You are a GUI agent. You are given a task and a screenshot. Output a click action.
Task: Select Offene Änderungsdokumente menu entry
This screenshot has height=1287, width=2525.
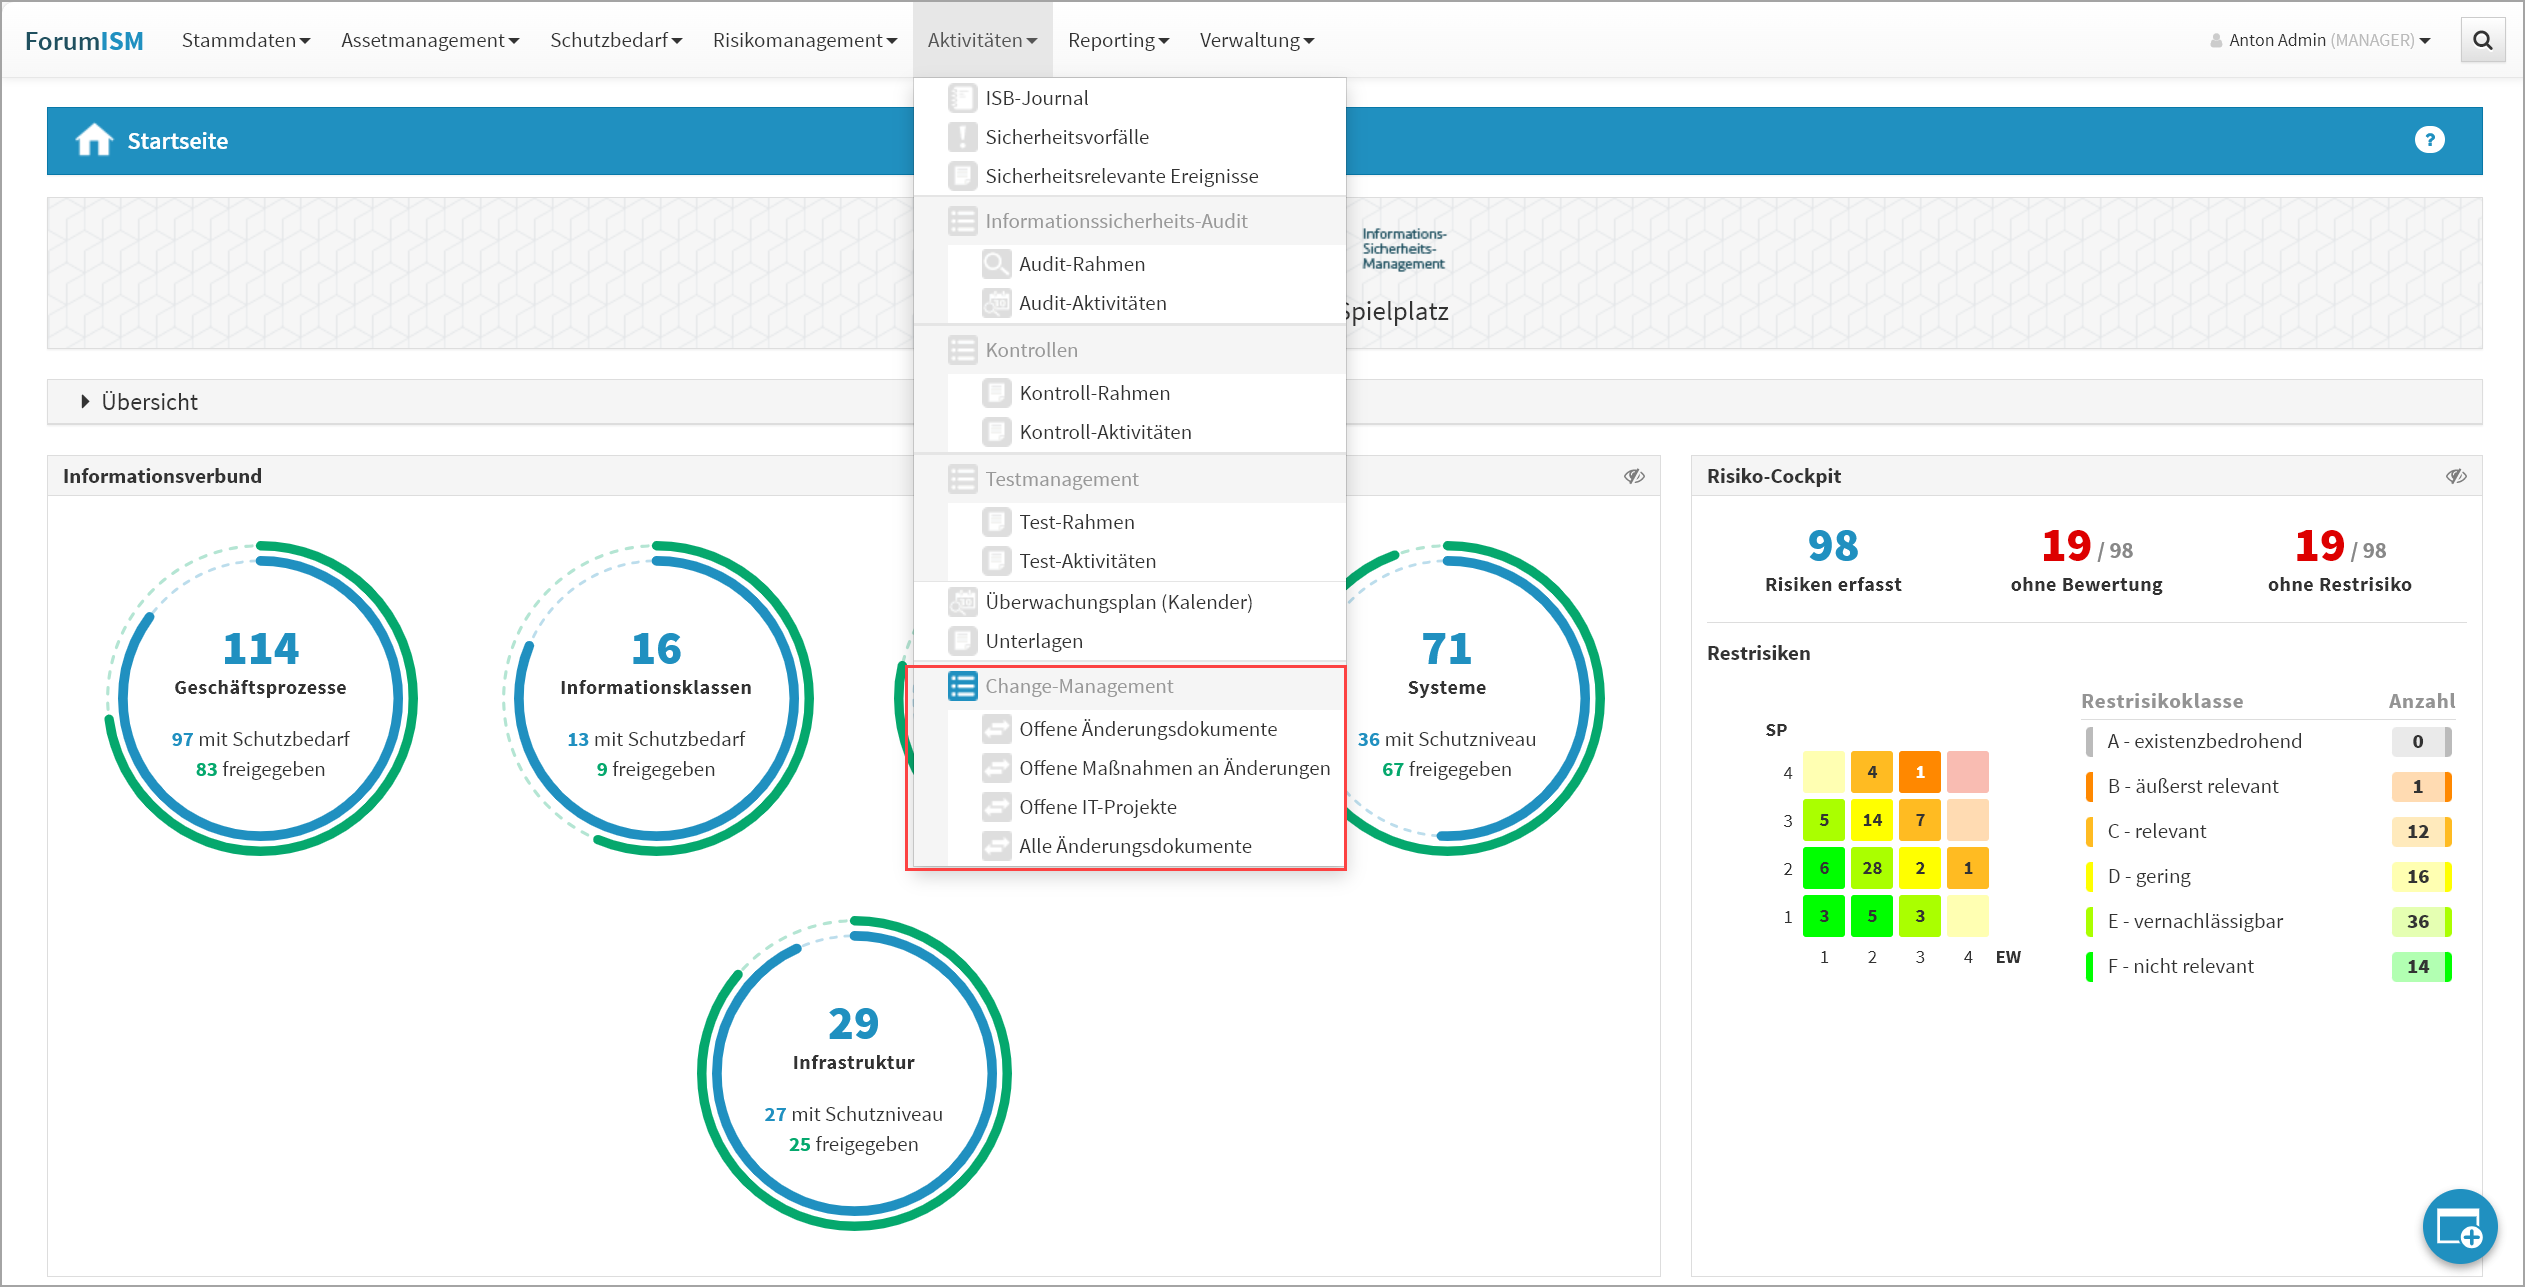(1147, 729)
